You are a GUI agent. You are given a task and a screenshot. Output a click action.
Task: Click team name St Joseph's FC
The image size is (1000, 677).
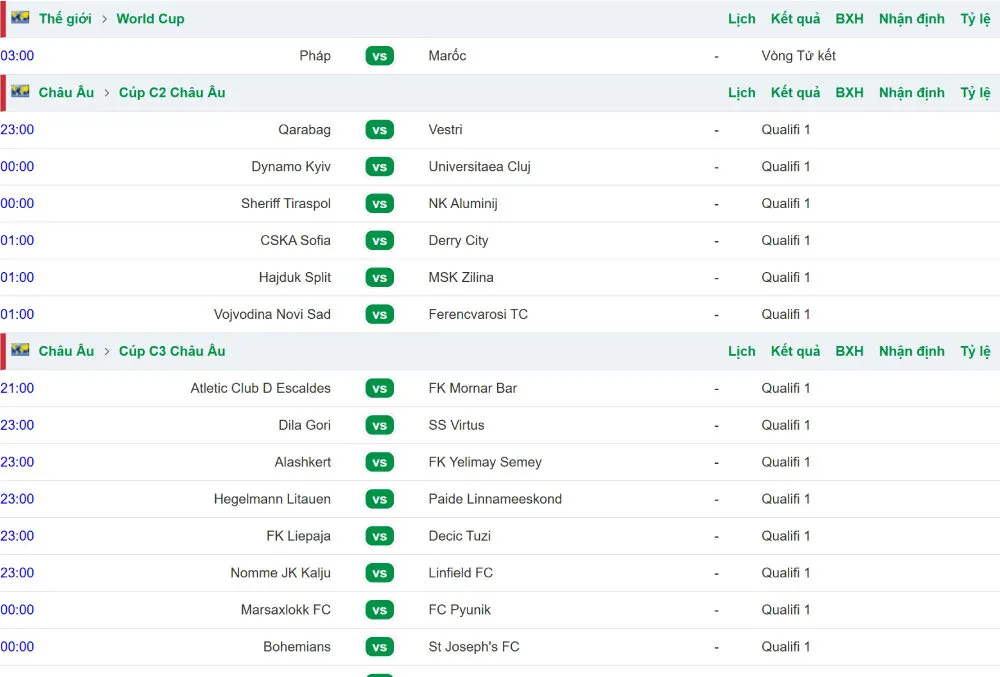pyautogui.click(x=474, y=648)
